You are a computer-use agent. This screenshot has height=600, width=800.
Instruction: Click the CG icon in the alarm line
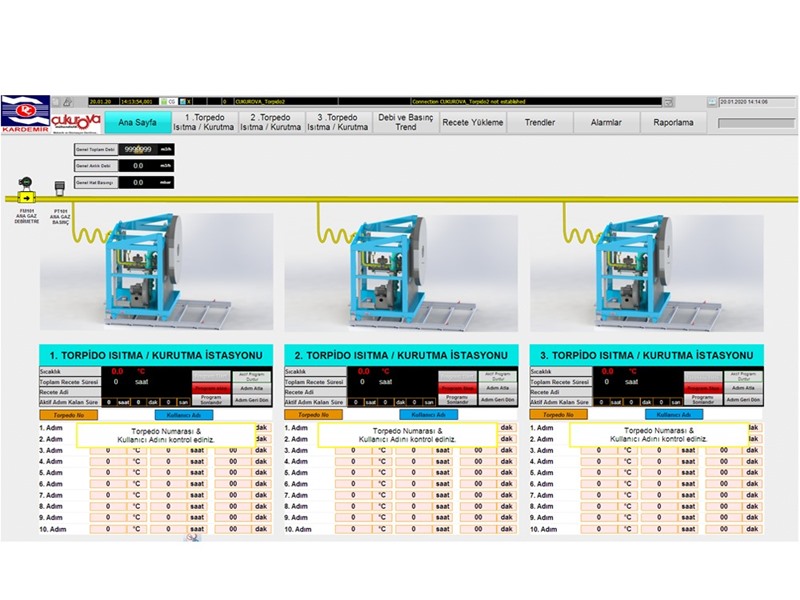pyautogui.click(x=168, y=102)
